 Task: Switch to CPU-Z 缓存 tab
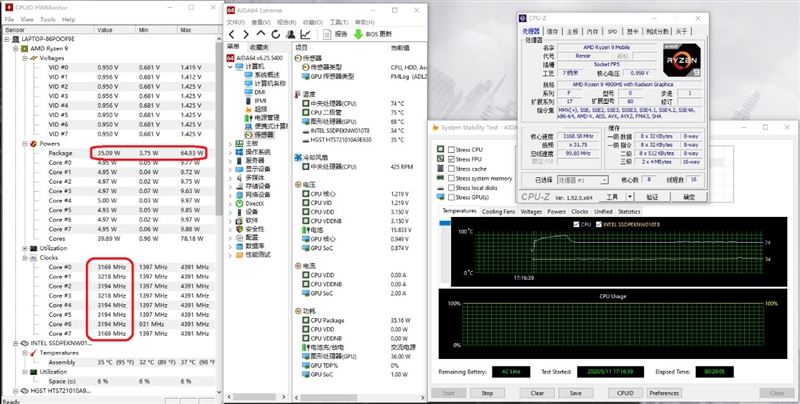pyautogui.click(x=553, y=32)
